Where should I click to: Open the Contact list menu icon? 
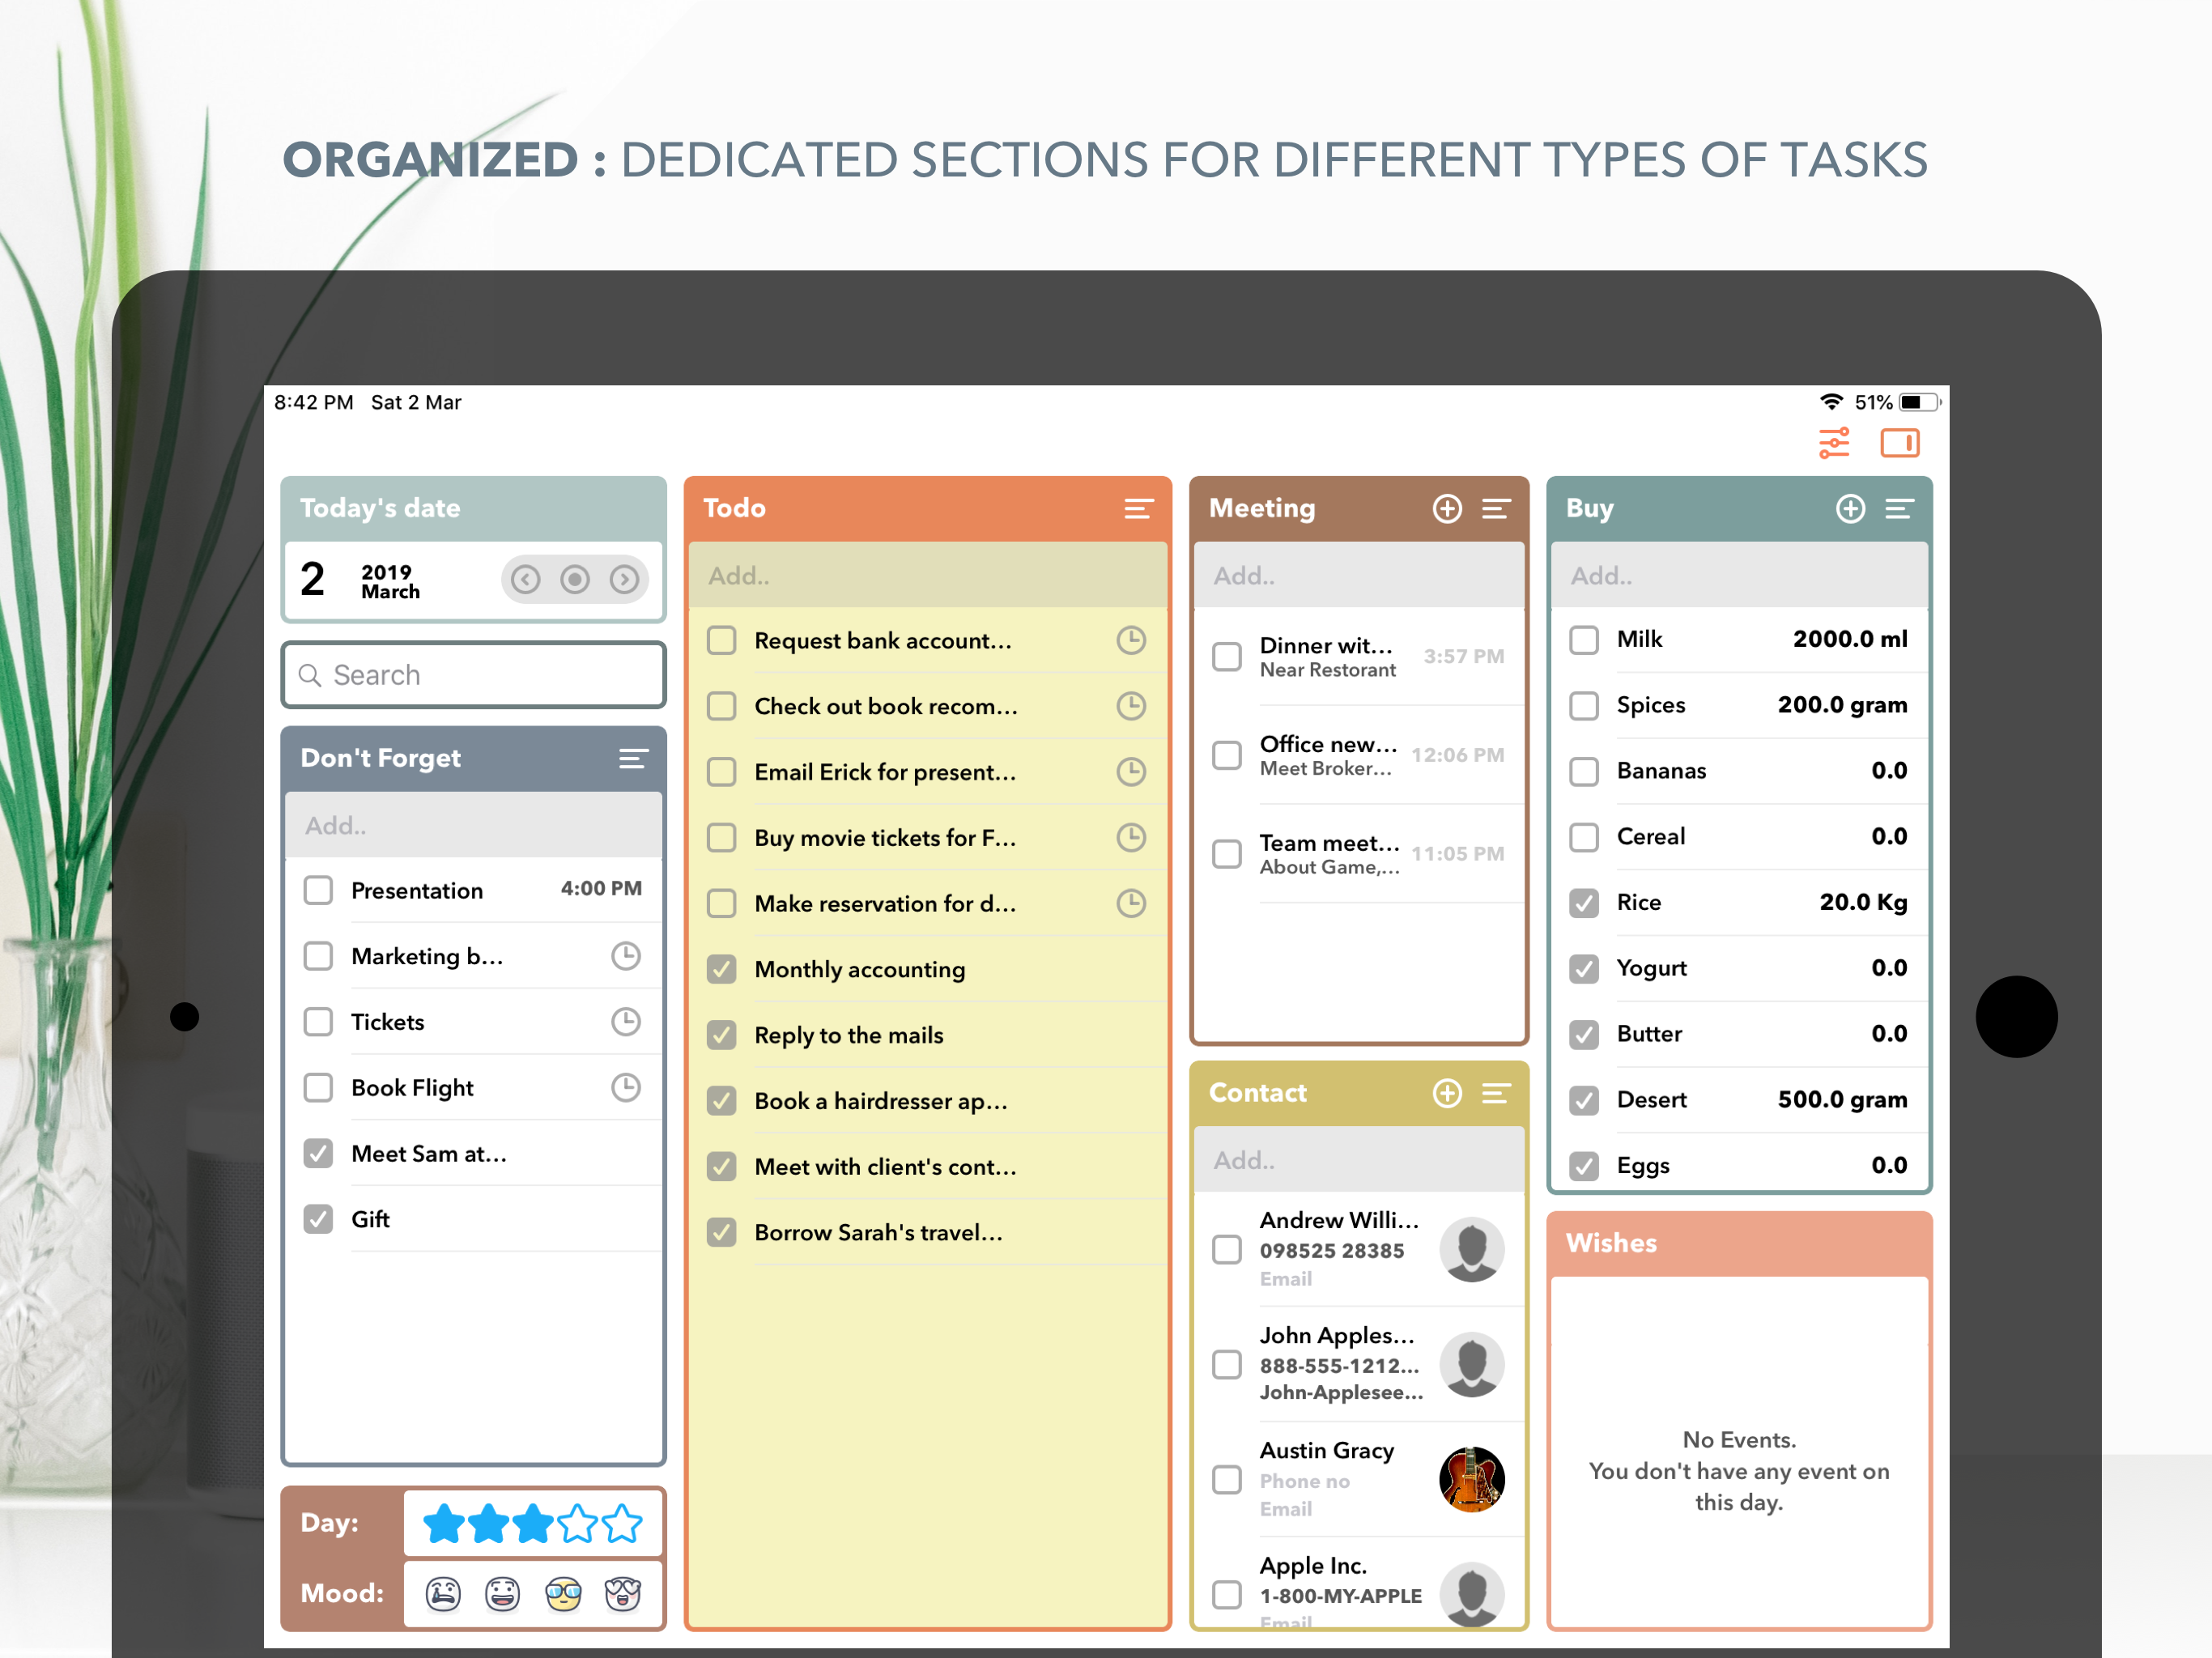1496,1093
